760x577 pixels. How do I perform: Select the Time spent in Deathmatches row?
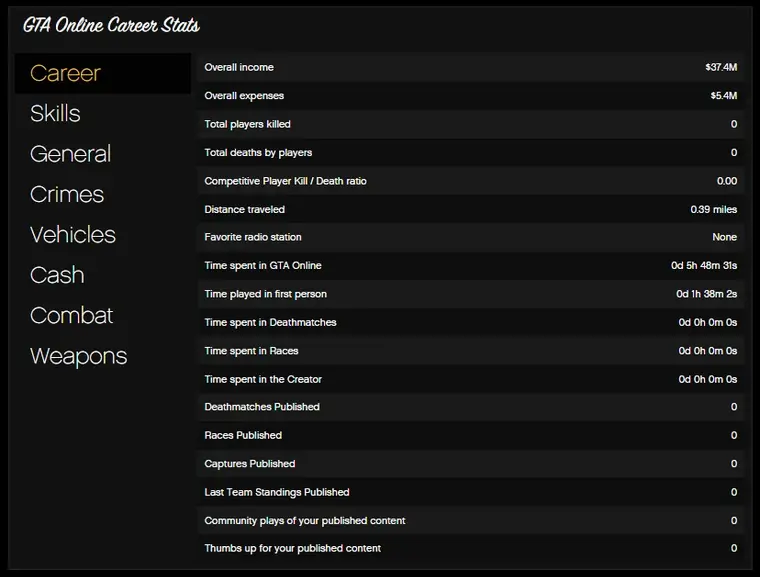470,322
